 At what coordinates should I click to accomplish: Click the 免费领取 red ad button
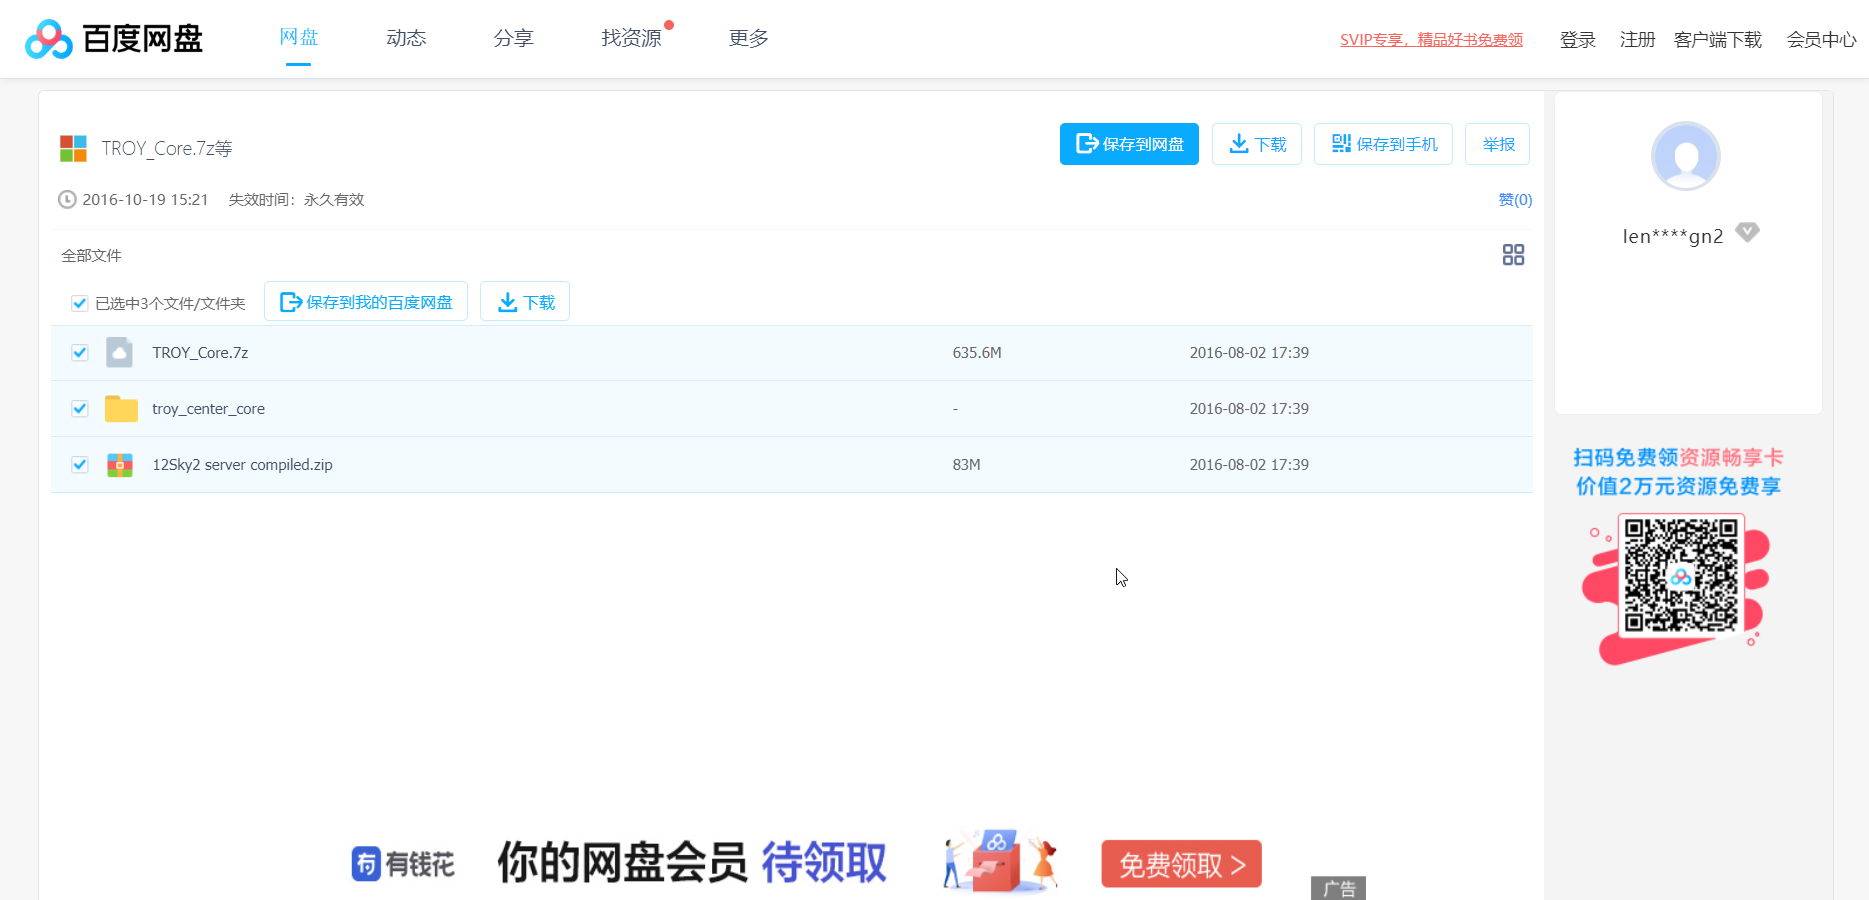coord(1181,864)
